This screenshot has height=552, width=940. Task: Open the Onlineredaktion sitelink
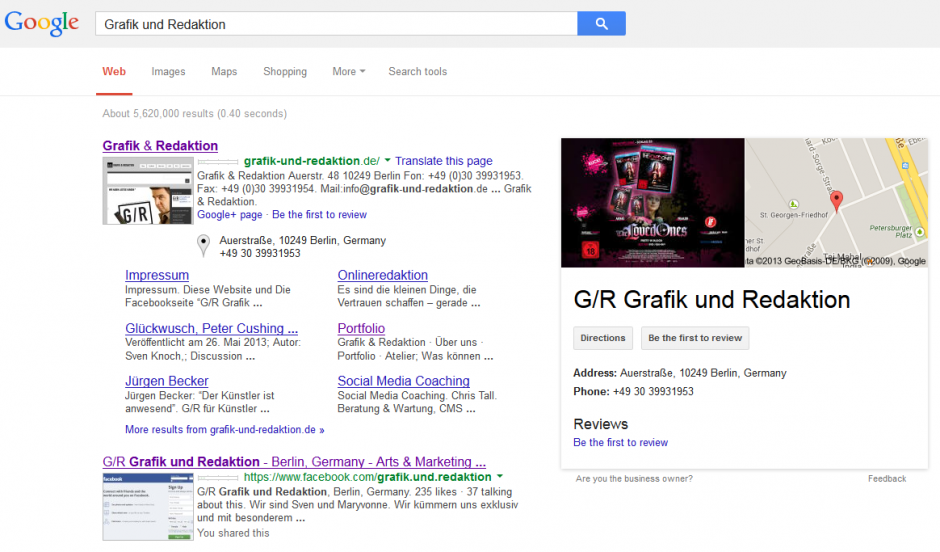382,275
